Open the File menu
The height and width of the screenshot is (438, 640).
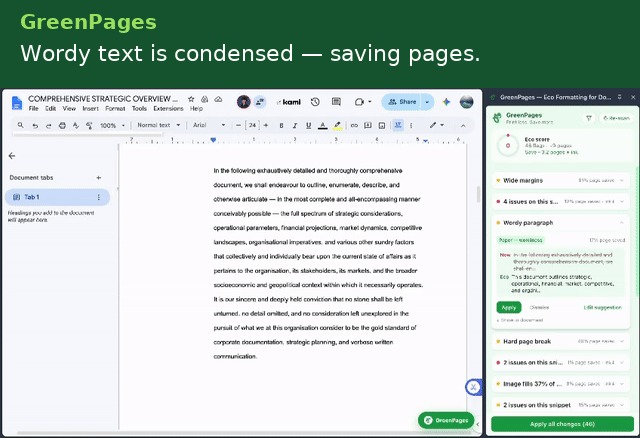pyautogui.click(x=33, y=109)
